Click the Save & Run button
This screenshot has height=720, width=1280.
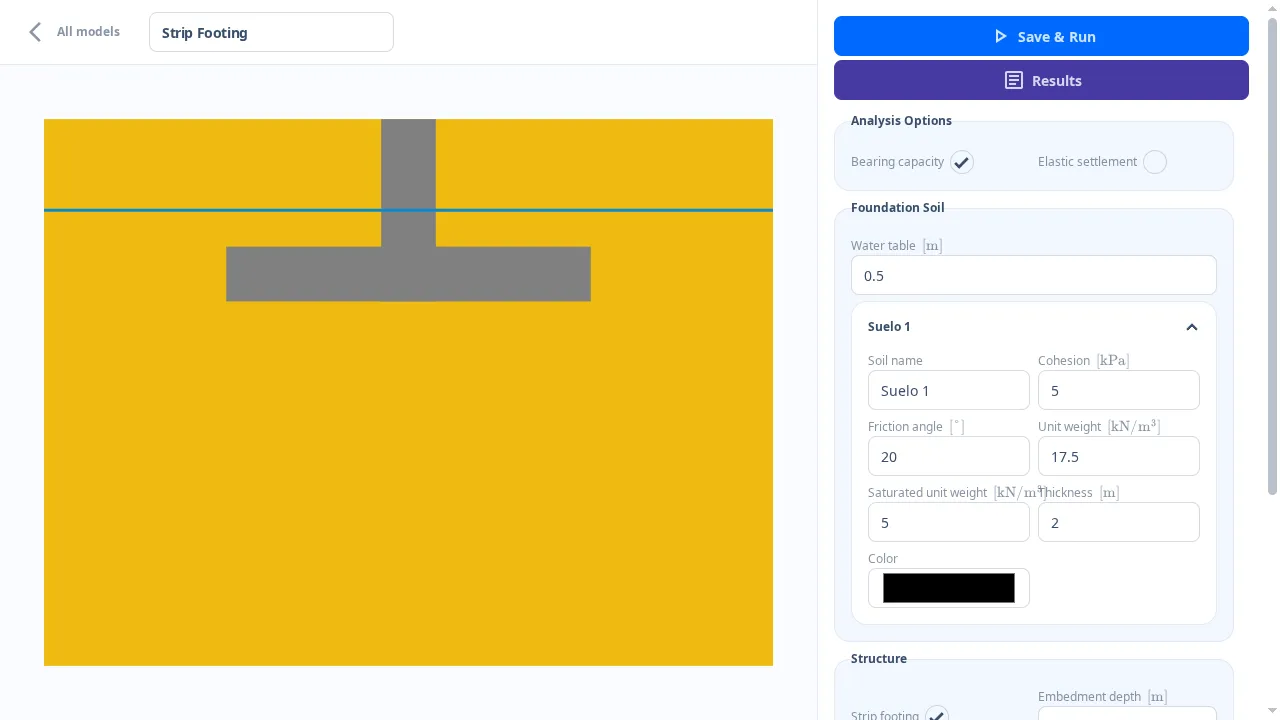[1041, 36]
